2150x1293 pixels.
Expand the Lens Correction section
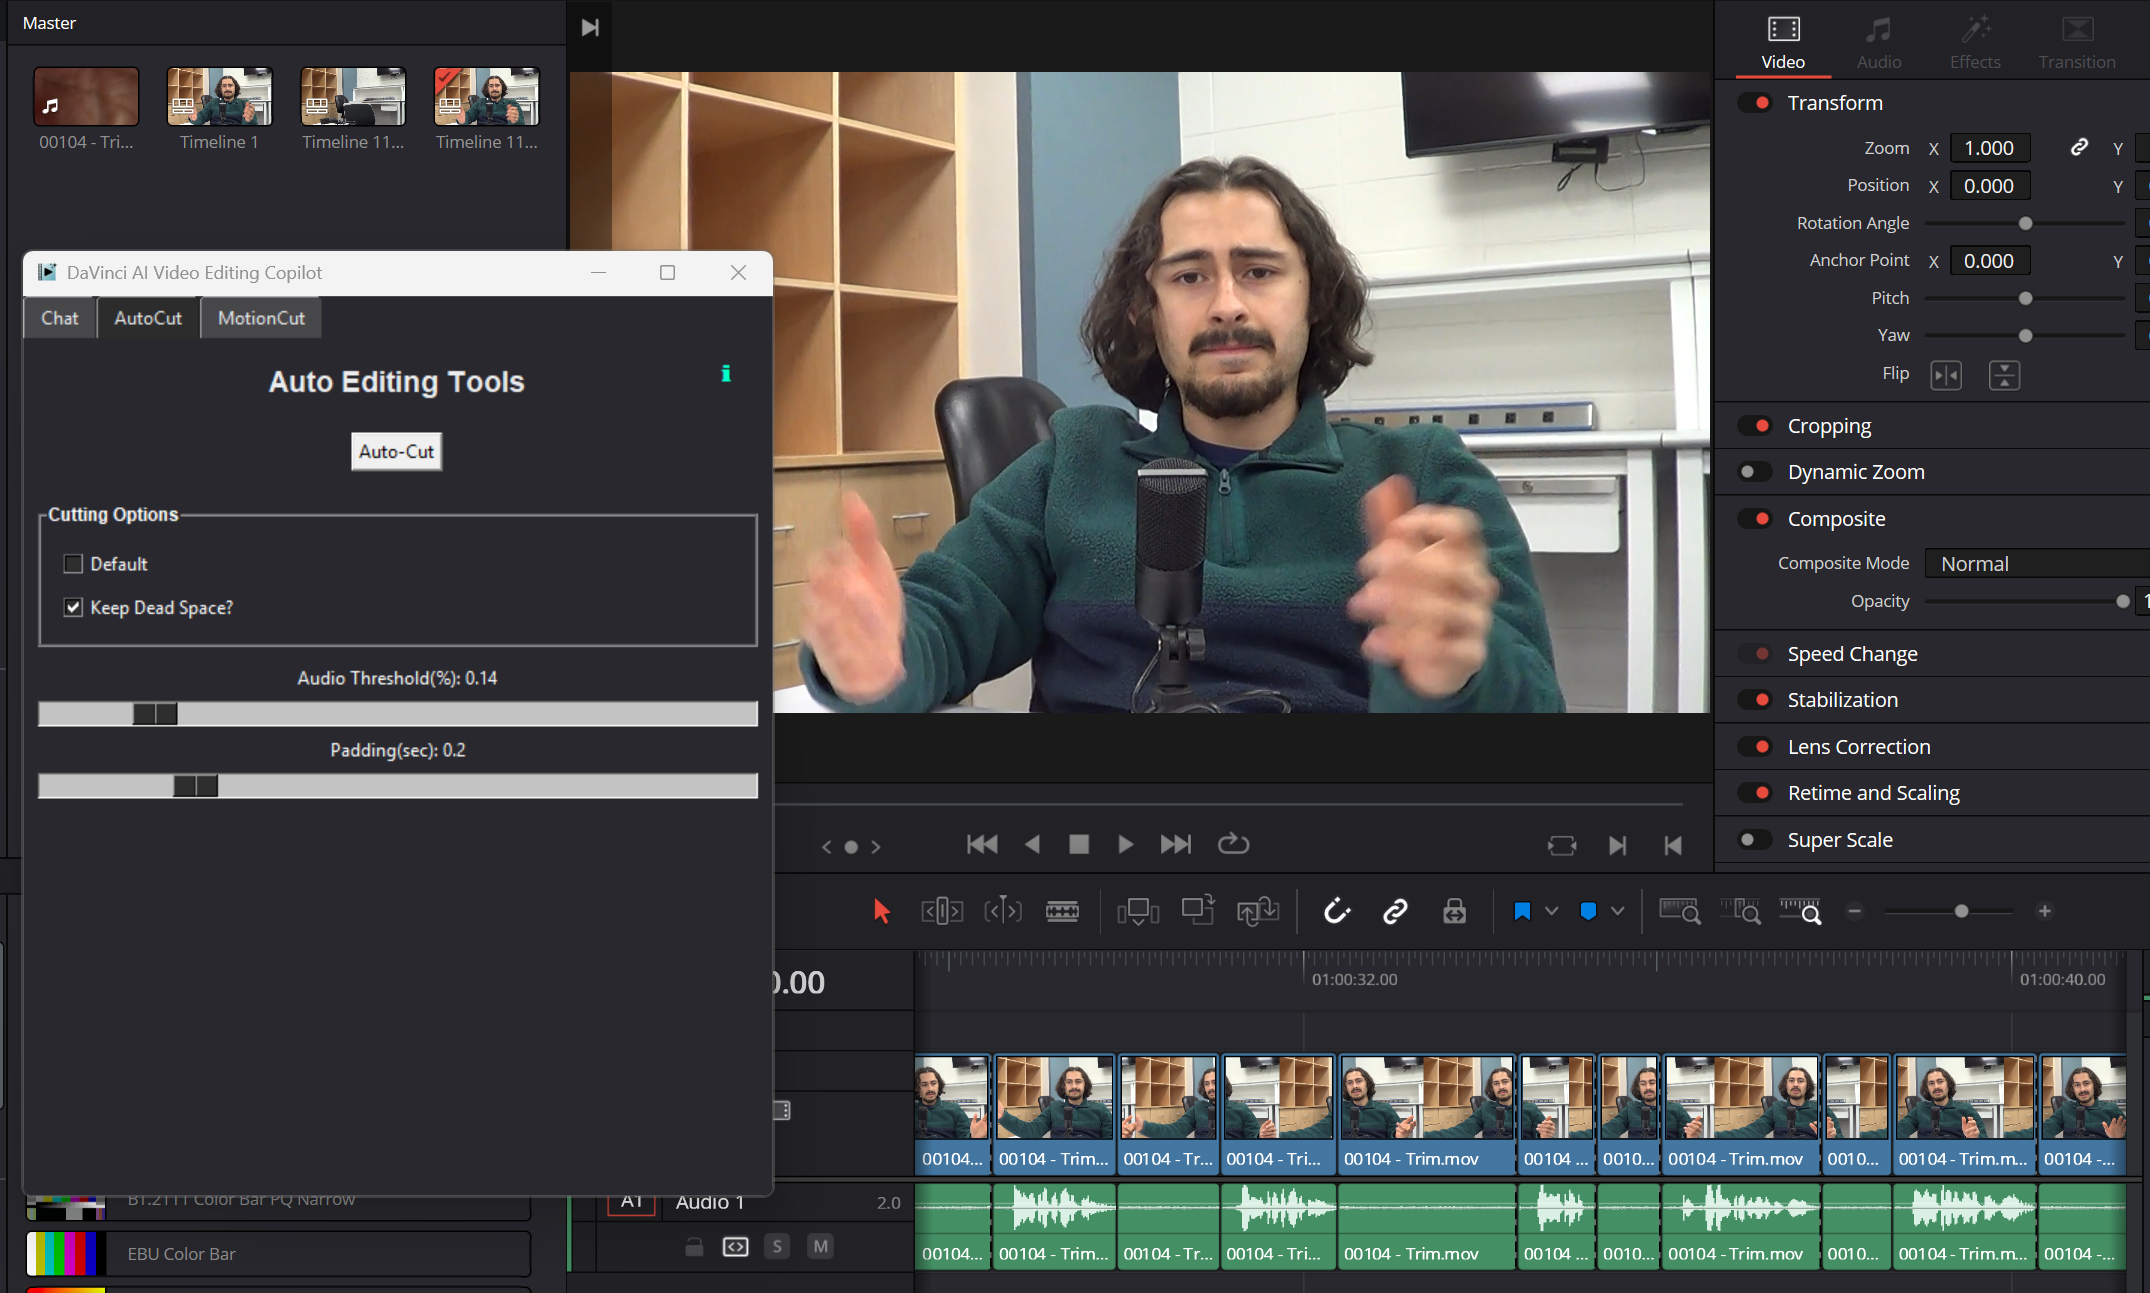1858,747
